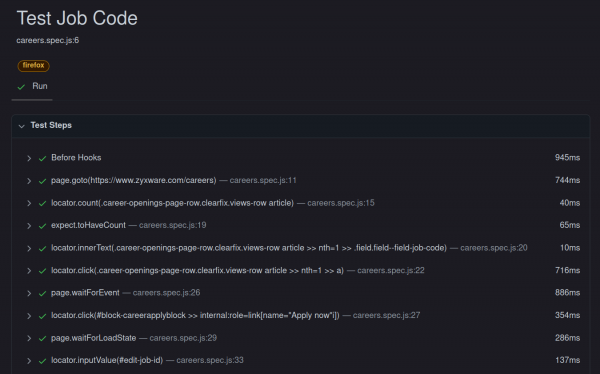
Task: Expand the Before Hooks step
Action: click(29, 158)
